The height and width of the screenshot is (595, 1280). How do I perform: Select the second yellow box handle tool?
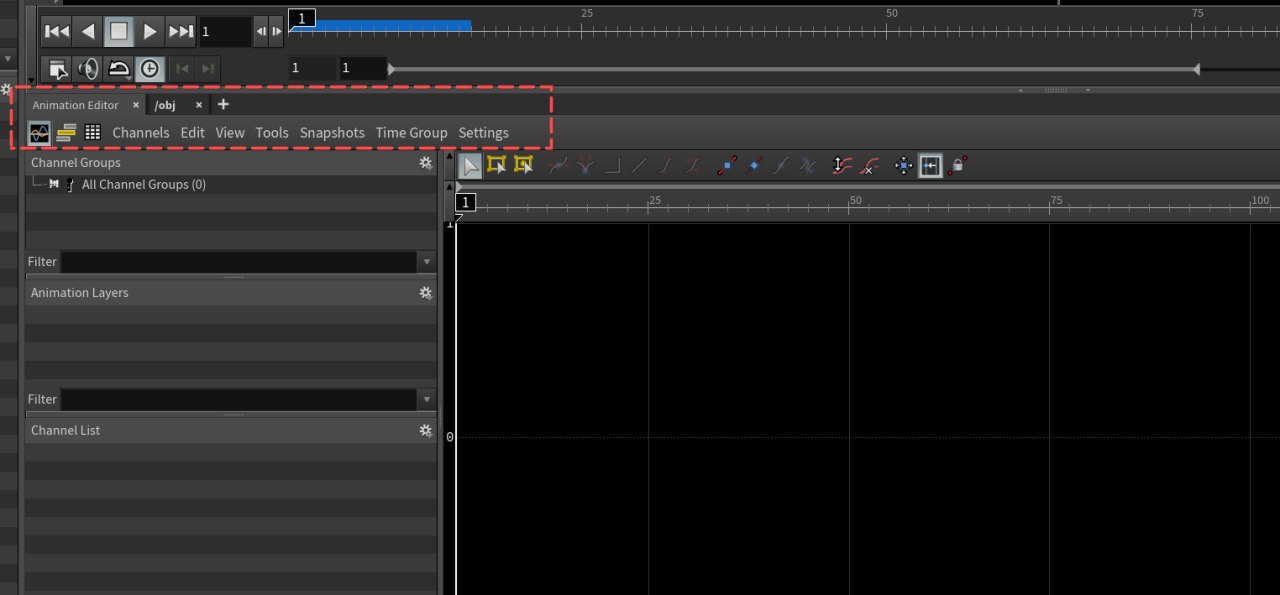[x=523, y=165]
